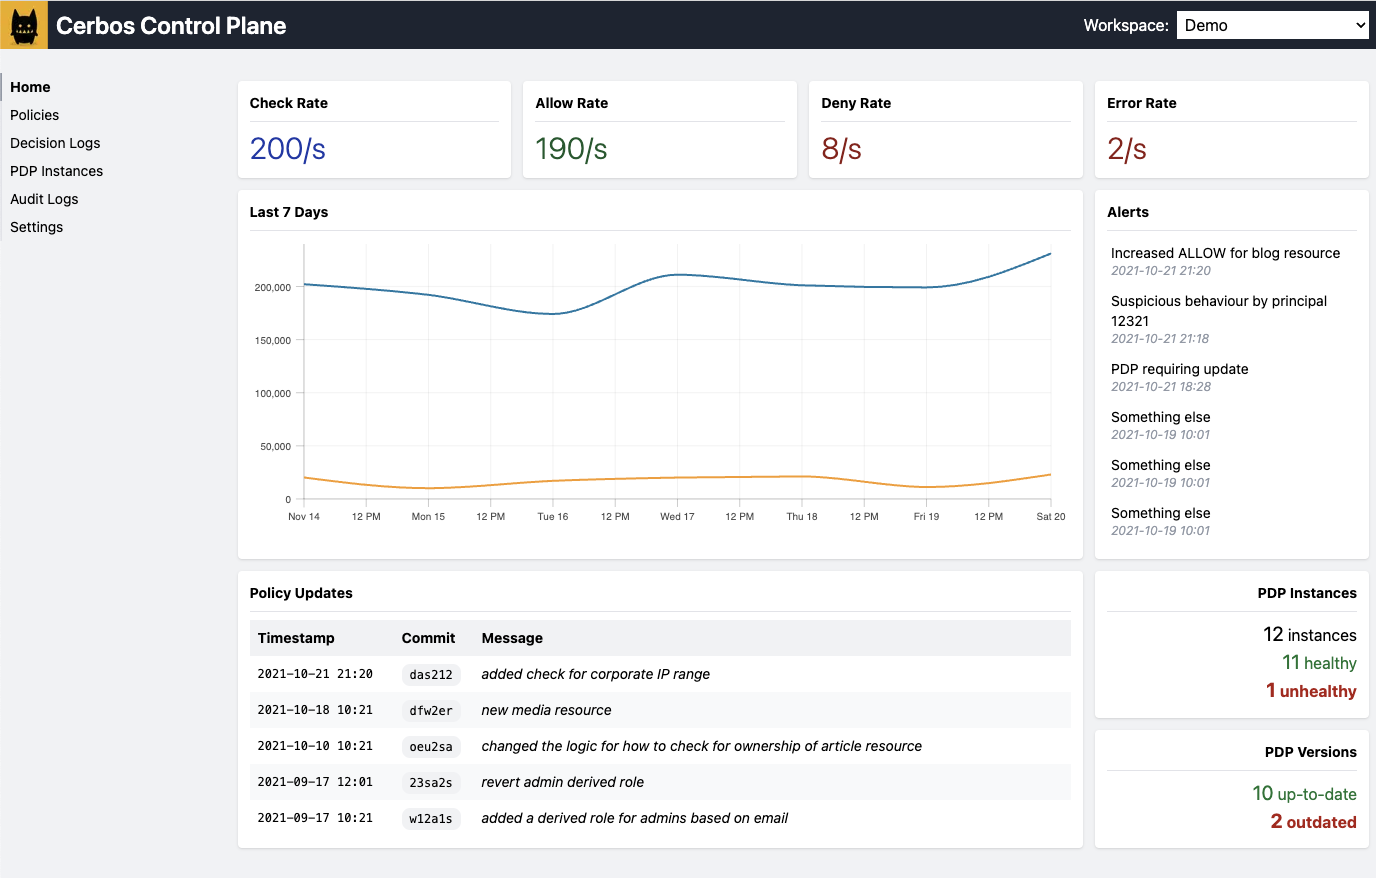Click timestamp 2021-09-17 12:01 in table
The width and height of the screenshot is (1376, 878).
point(315,782)
